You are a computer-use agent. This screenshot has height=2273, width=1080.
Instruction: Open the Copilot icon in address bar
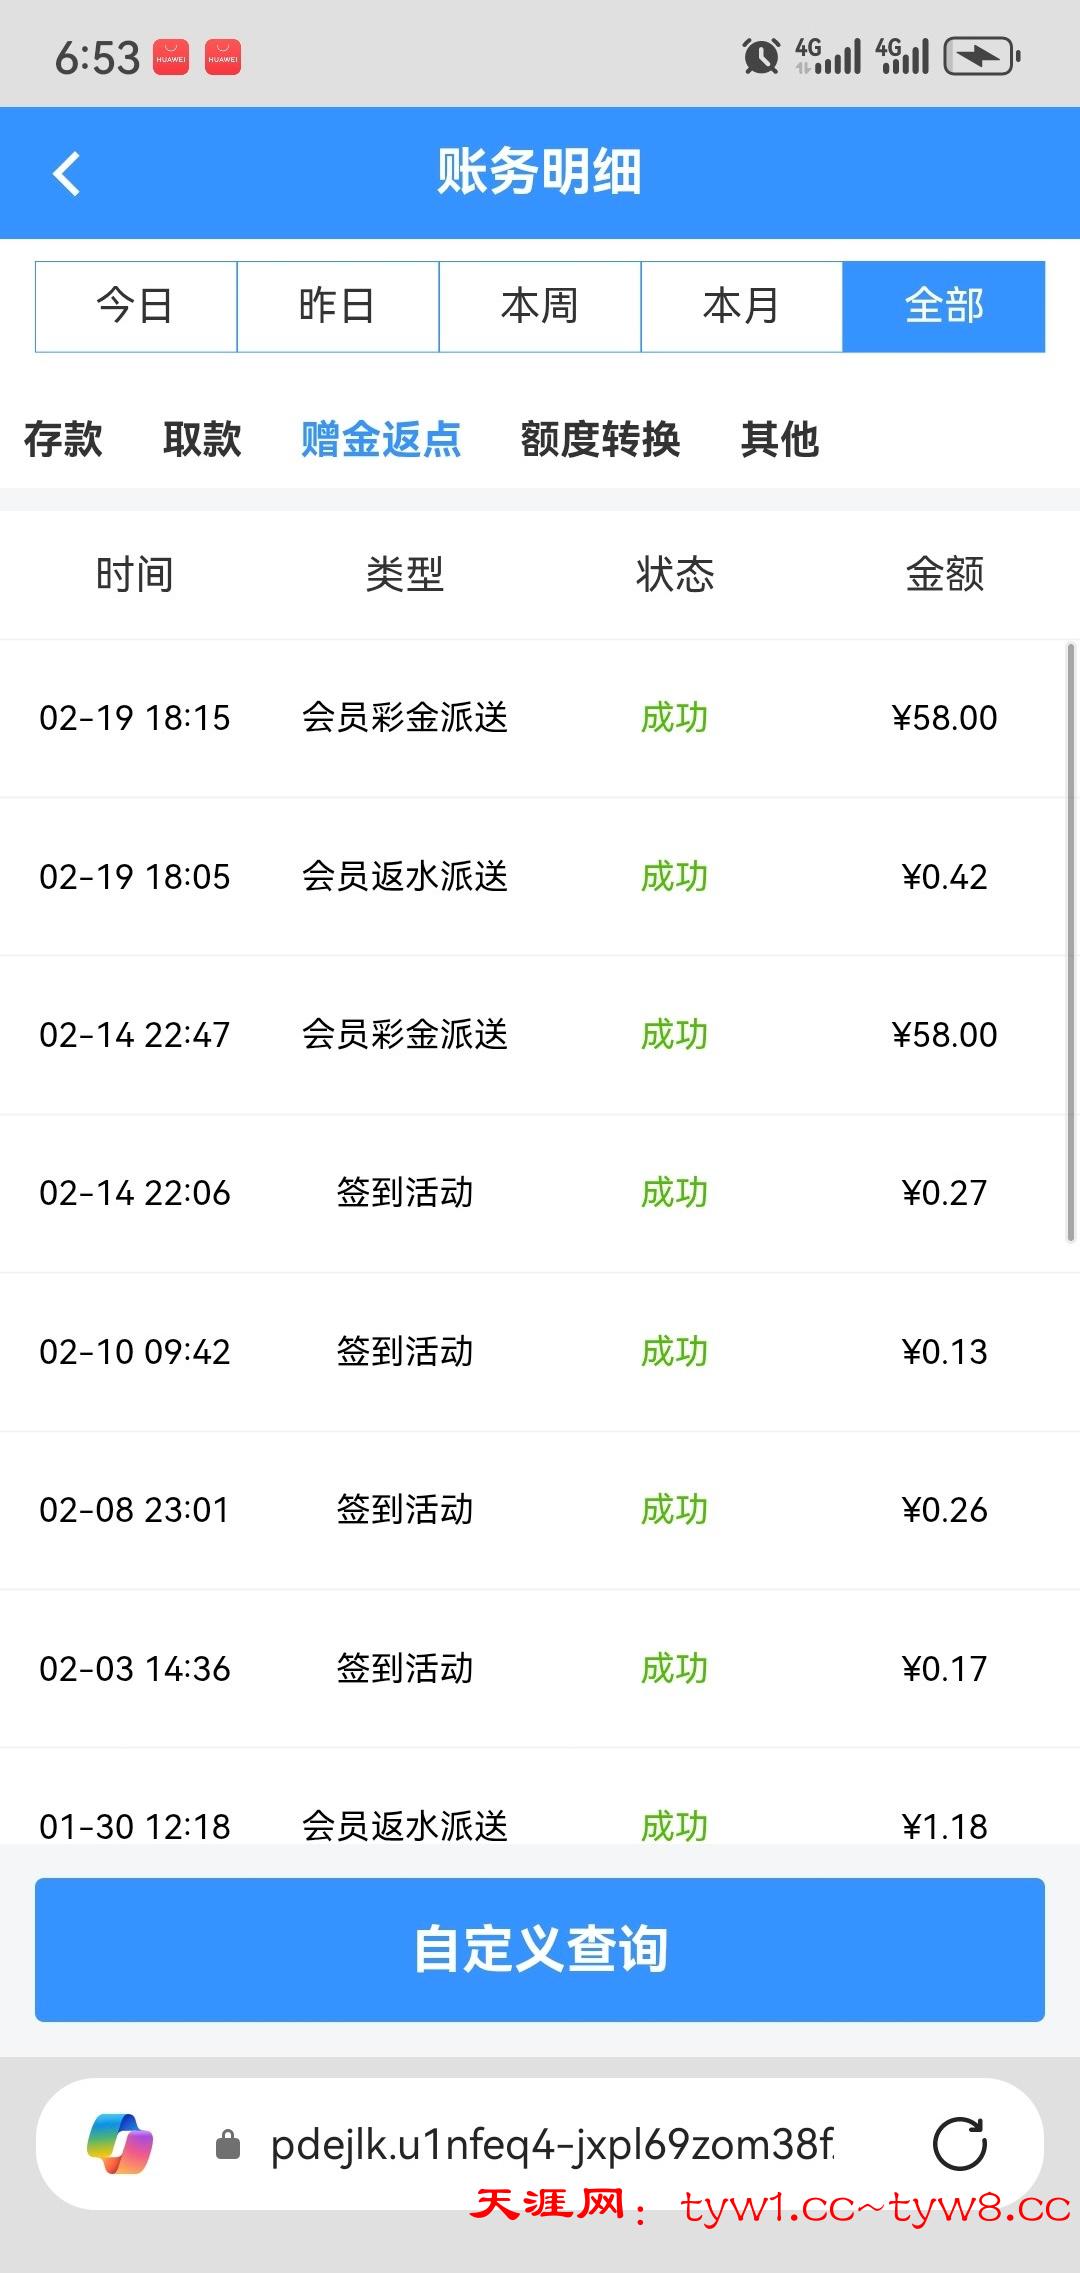pyautogui.click(x=120, y=2144)
